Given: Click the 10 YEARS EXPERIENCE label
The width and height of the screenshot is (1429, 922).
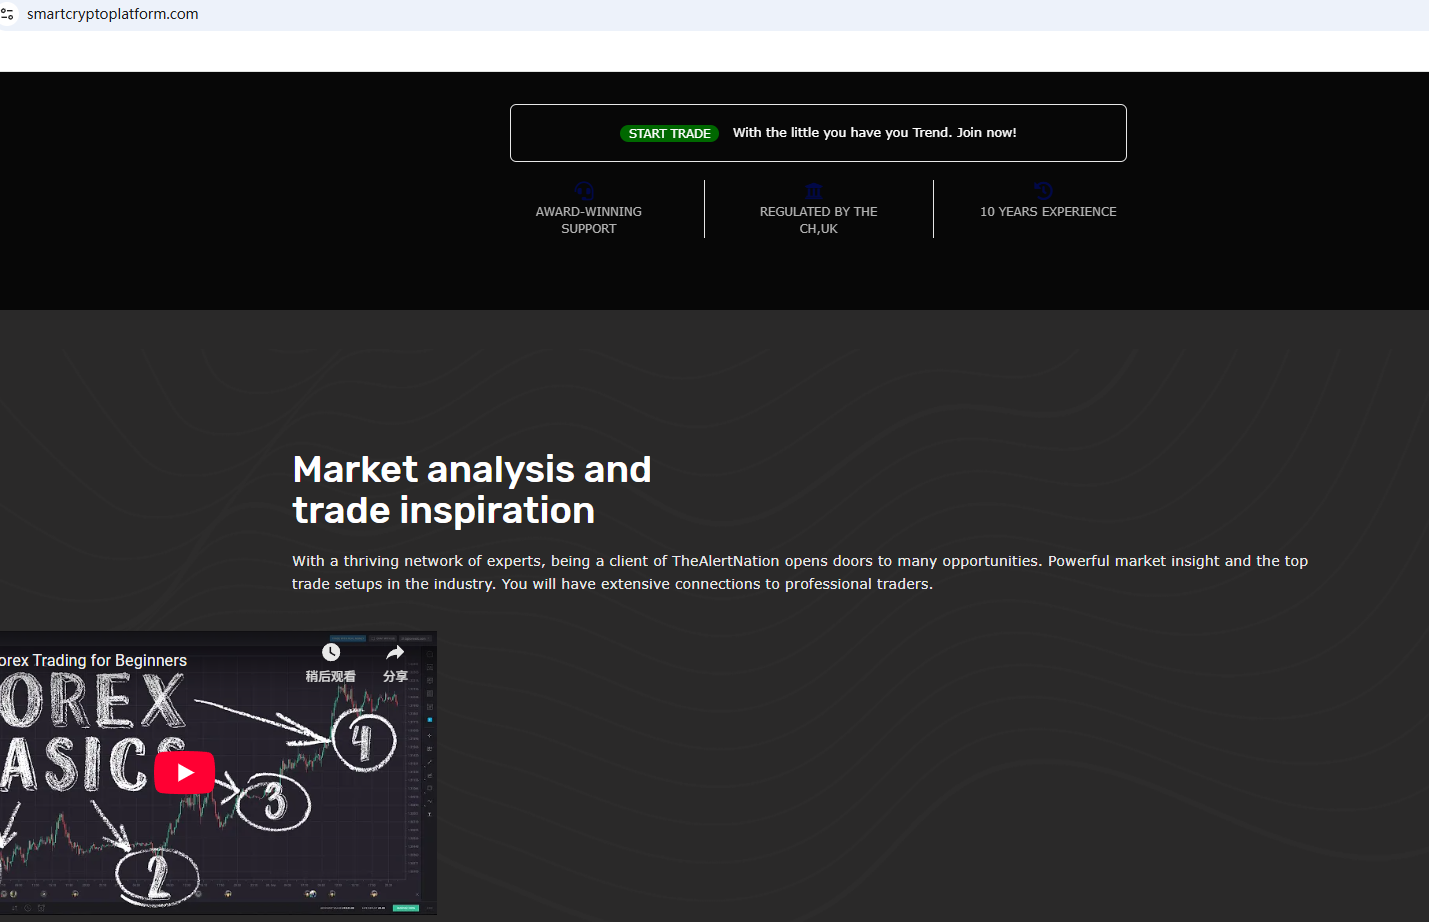Looking at the screenshot, I should pos(1048,212).
